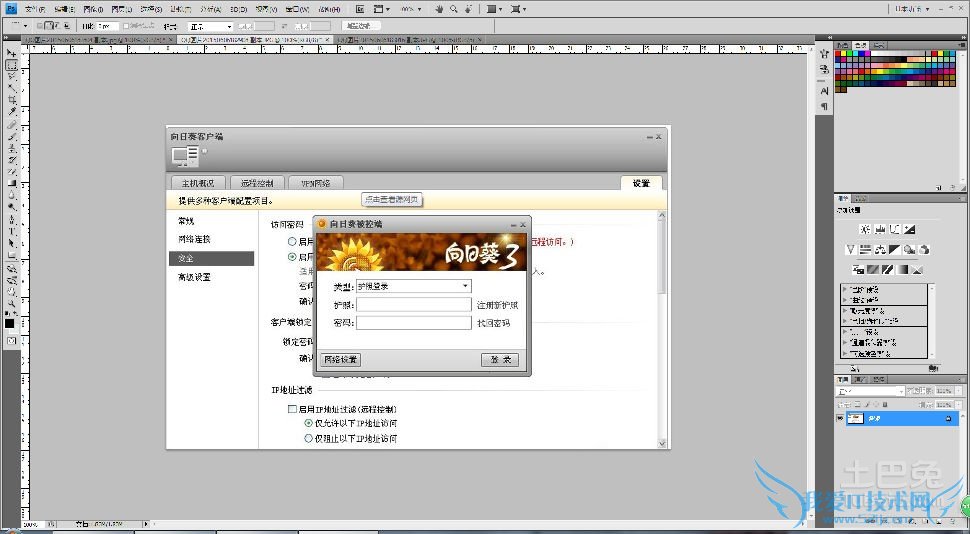Open layer blend mode dropdown
This screenshot has height=534, width=970.
point(870,391)
